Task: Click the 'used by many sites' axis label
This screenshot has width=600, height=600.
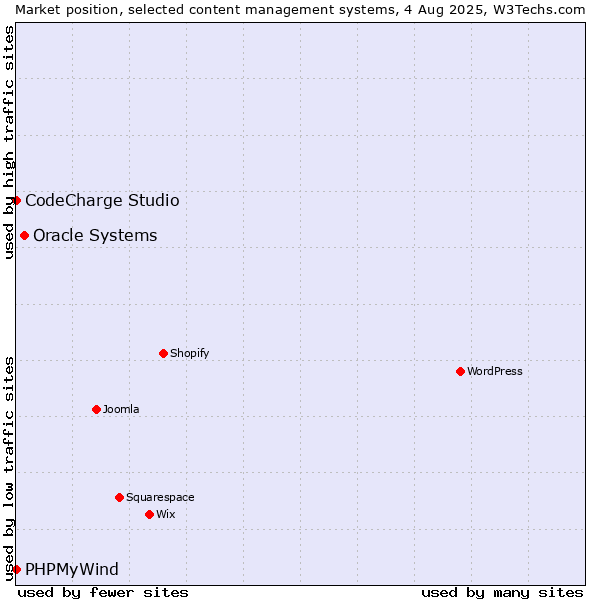Action: point(502,593)
